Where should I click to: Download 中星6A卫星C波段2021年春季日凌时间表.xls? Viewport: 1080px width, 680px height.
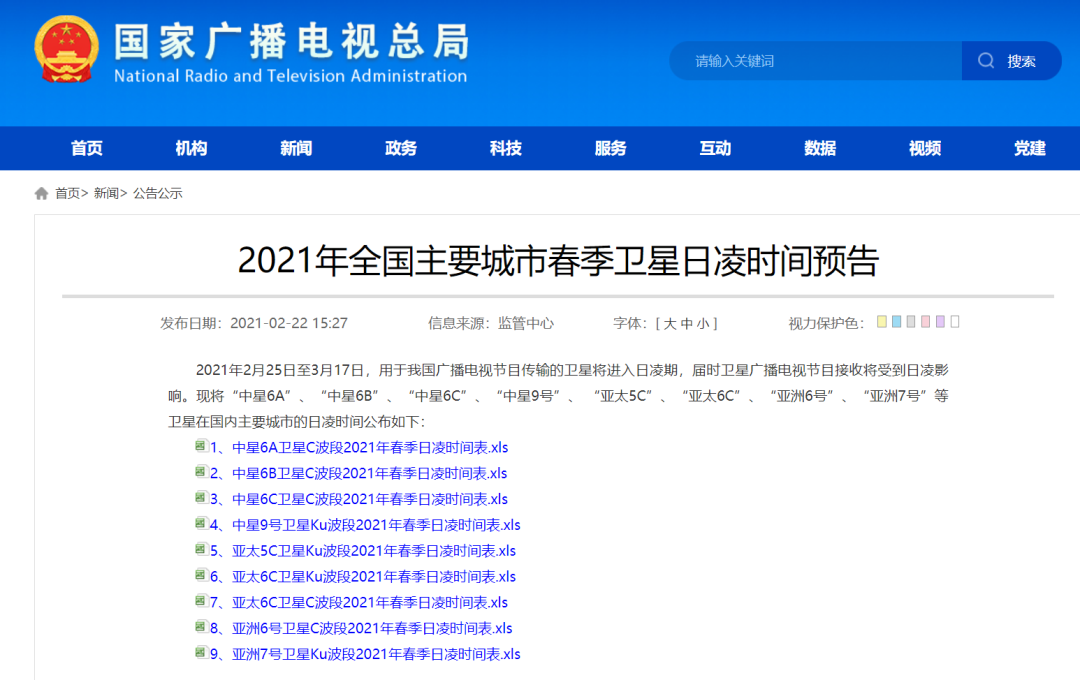coord(359,448)
